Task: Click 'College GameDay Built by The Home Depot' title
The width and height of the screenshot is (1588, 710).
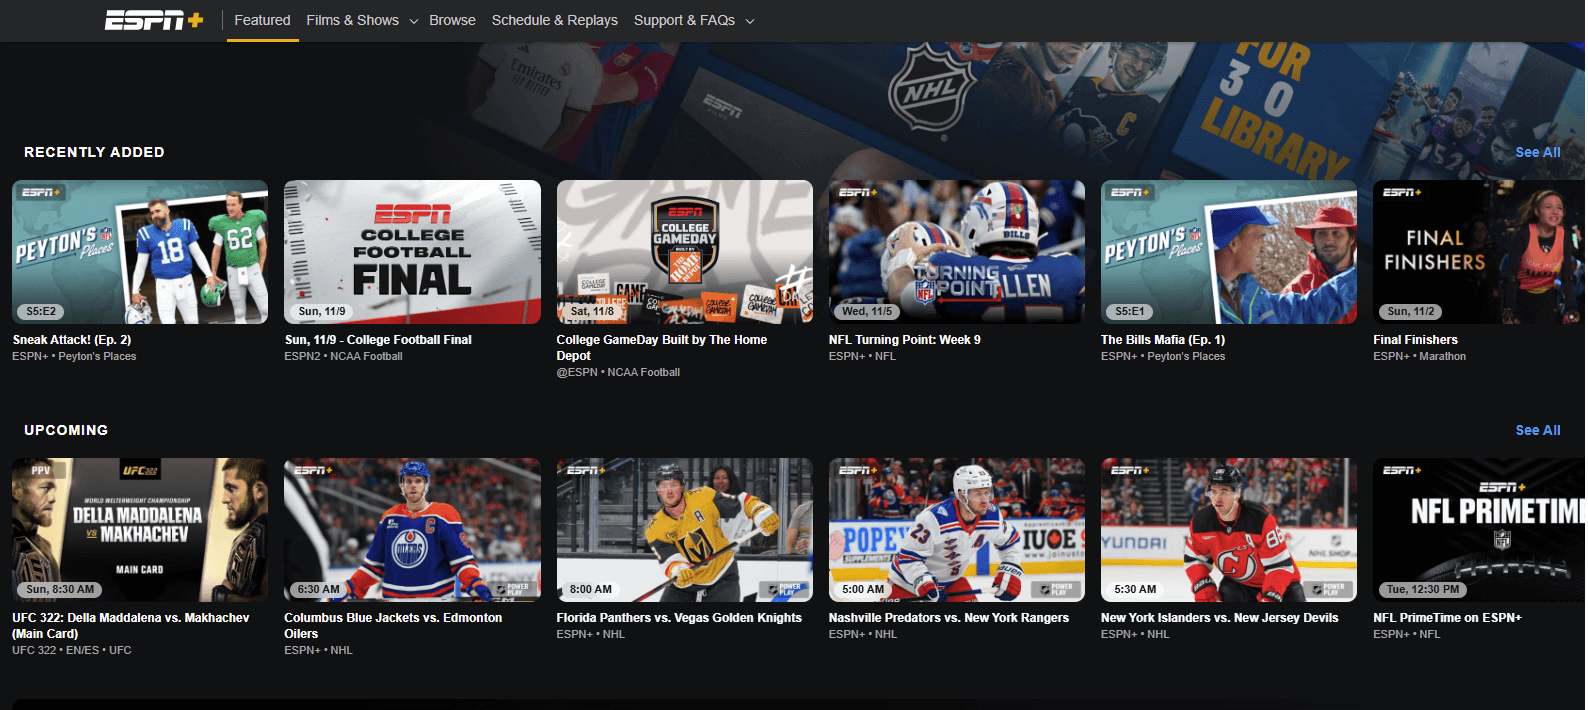Action: tap(662, 348)
